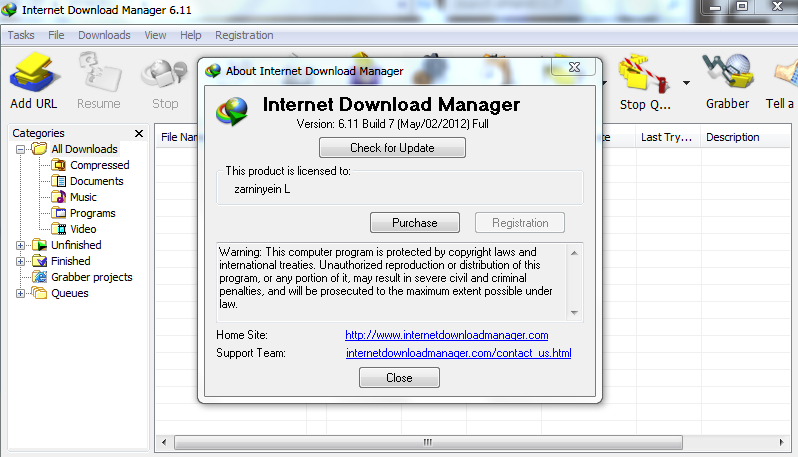Click IDM logo in About dialog
Viewport: 798px width, 457px height.
pyautogui.click(x=232, y=111)
